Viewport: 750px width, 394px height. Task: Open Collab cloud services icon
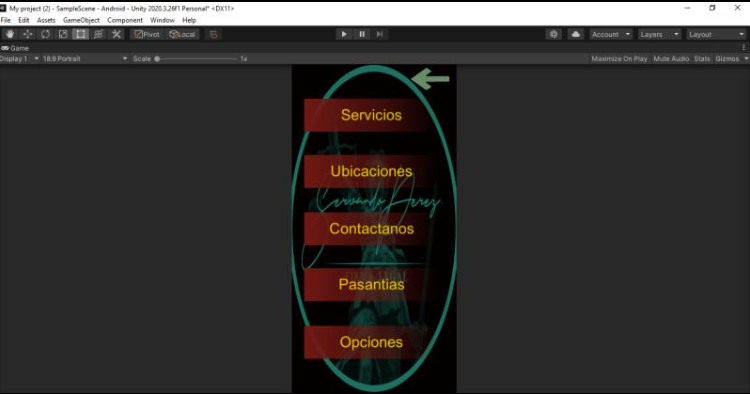tap(575, 34)
